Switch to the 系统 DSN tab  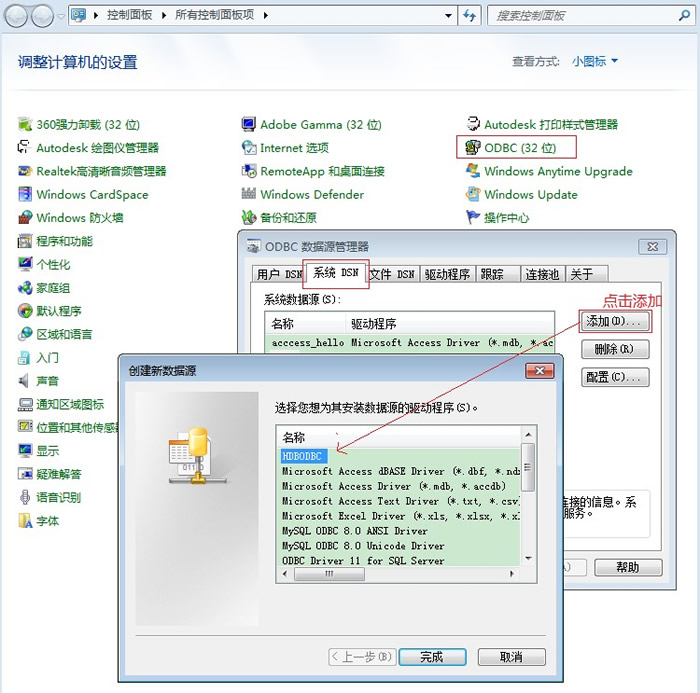[x=335, y=273]
